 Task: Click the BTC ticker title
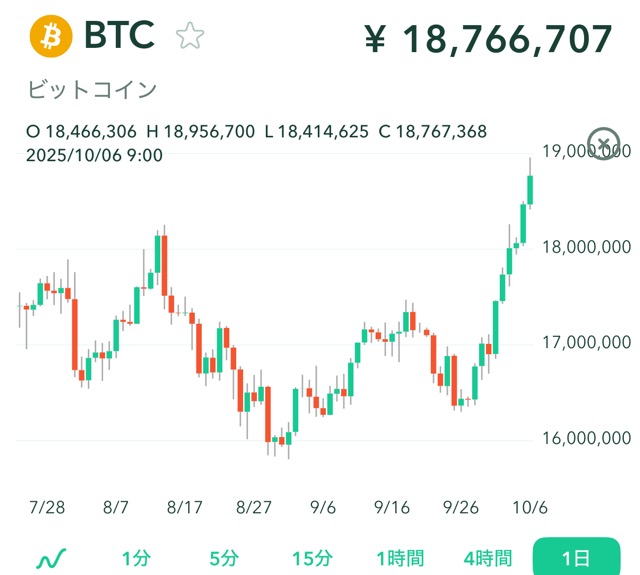pyautogui.click(x=119, y=36)
